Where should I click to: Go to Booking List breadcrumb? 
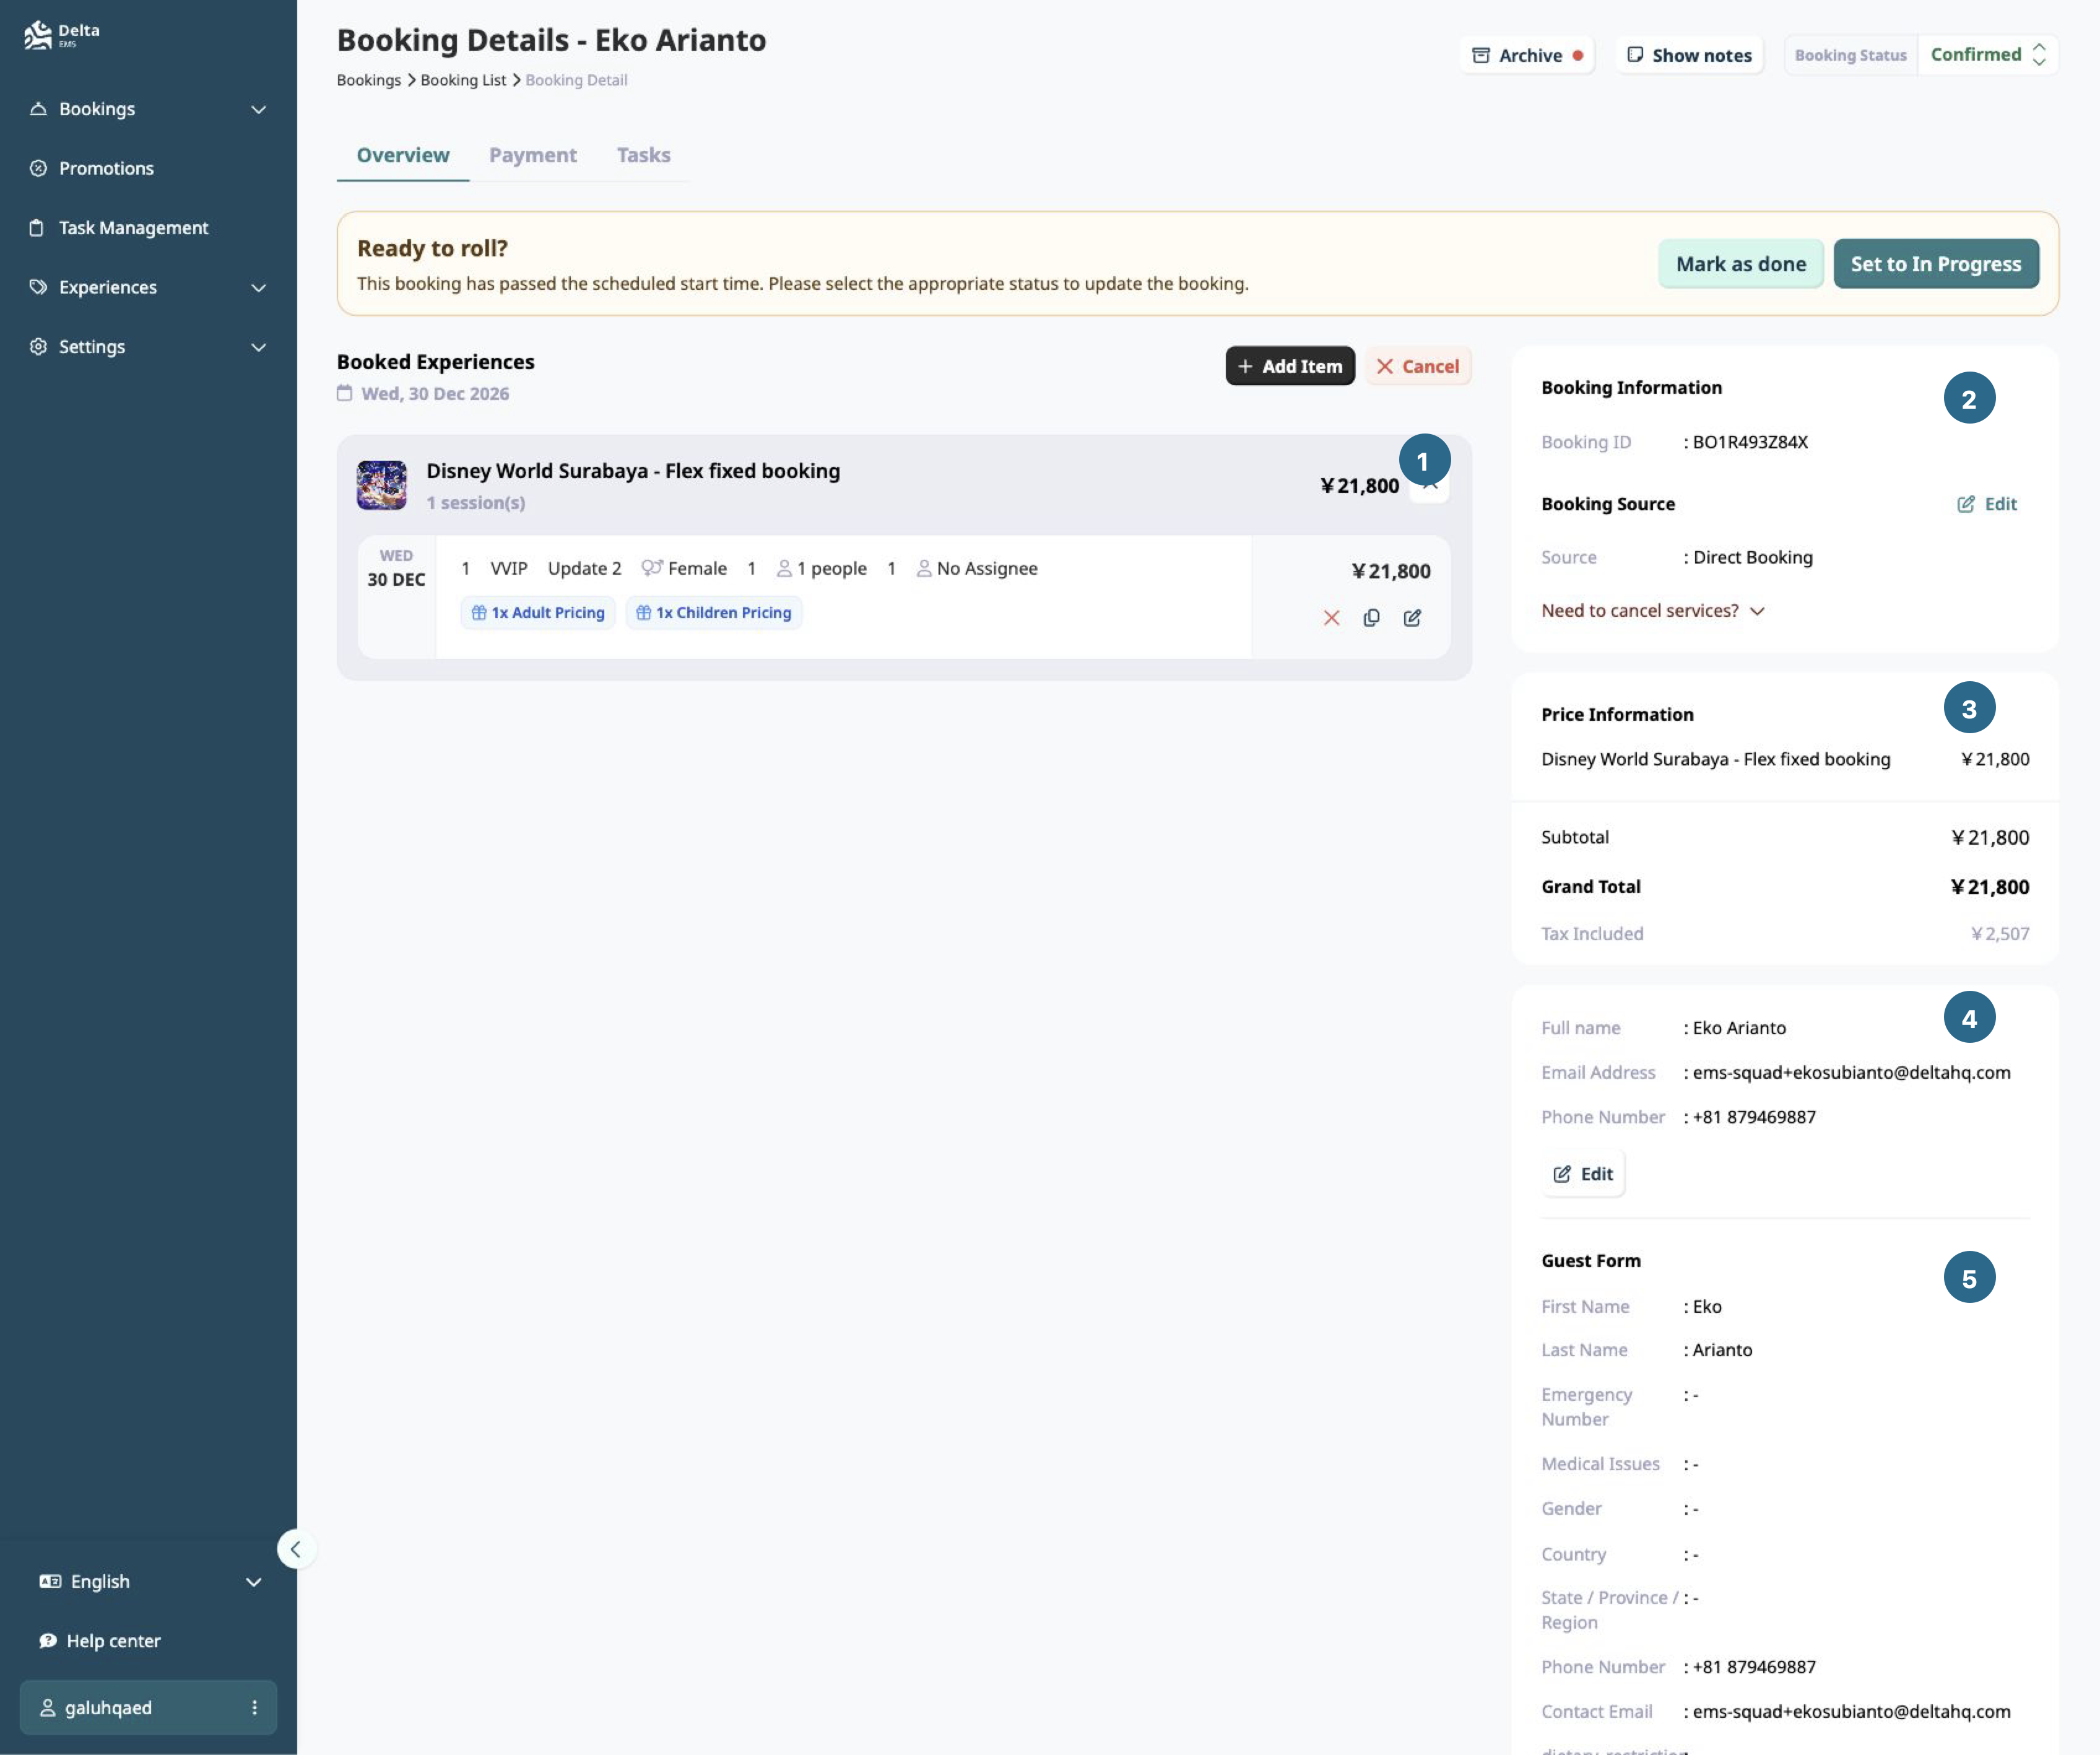click(x=463, y=80)
